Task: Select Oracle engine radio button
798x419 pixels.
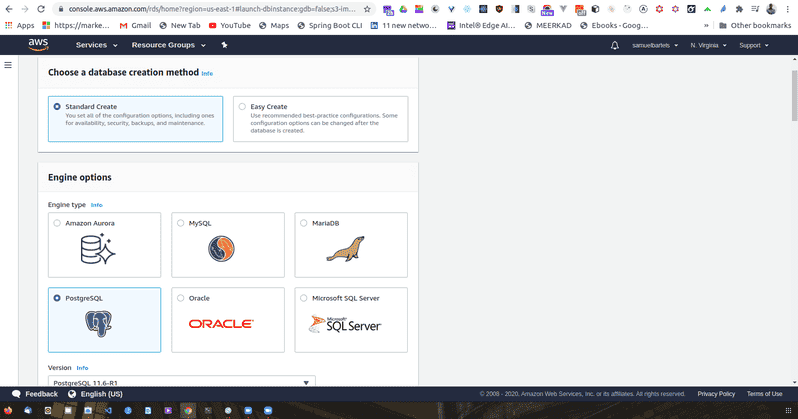Action: pos(181,298)
